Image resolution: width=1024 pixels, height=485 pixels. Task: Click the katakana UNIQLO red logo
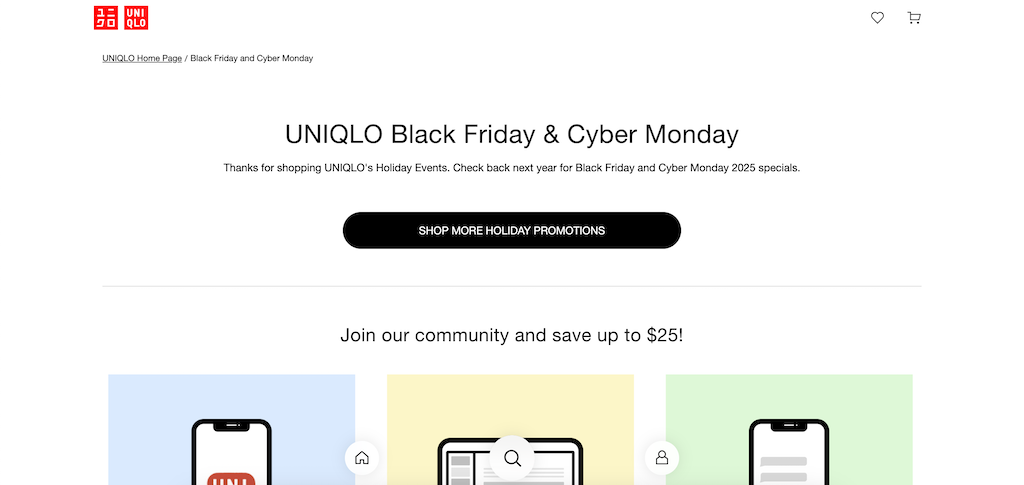pyautogui.click(x=106, y=18)
